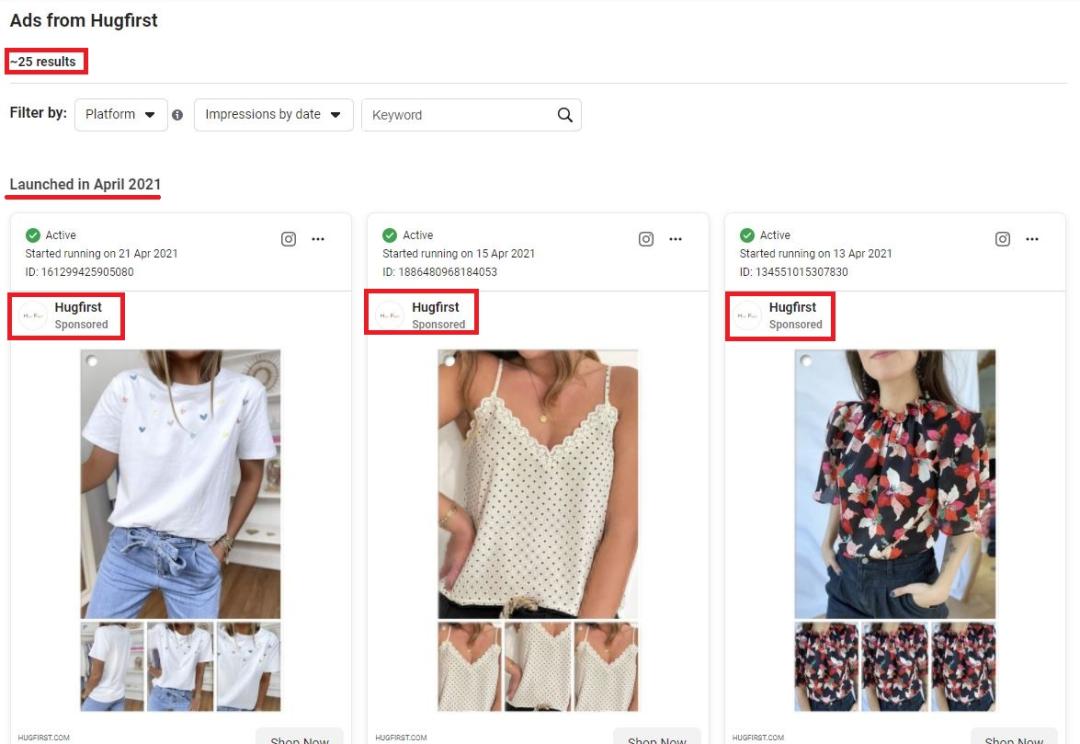
Task: Click 'Started running on 13 Apr 2021' text
Action: point(816,254)
